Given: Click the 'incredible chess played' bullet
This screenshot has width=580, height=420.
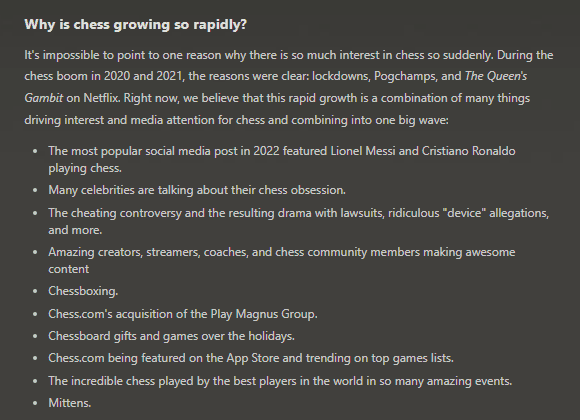Looking at the screenshot, I should coord(280,381).
